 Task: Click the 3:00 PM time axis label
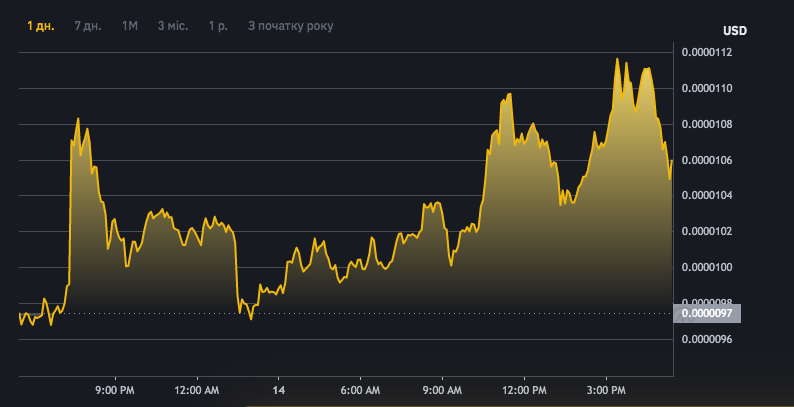pos(607,389)
